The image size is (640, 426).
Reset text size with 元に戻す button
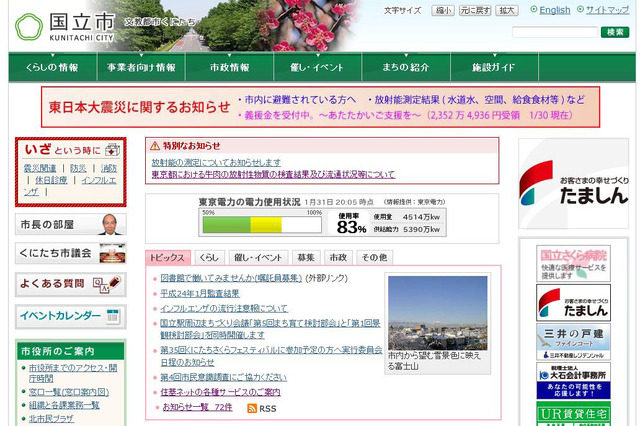(475, 10)
